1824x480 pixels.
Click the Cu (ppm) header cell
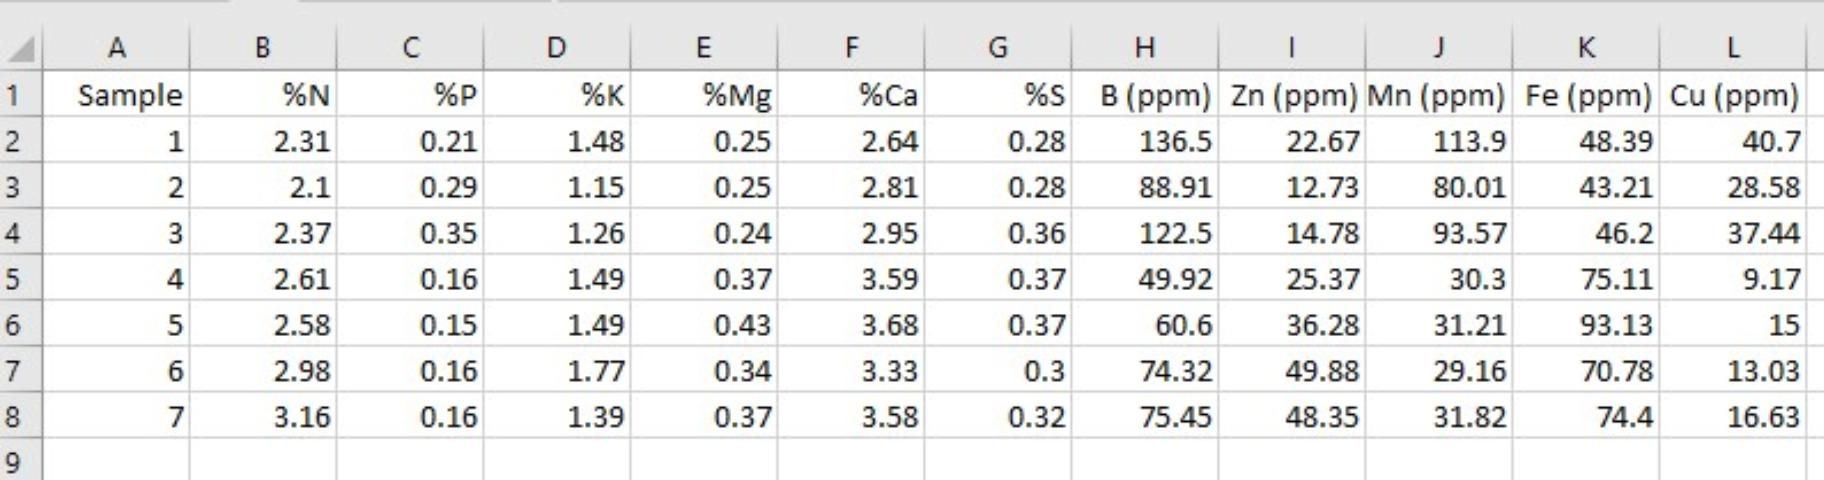[1735, 96]
